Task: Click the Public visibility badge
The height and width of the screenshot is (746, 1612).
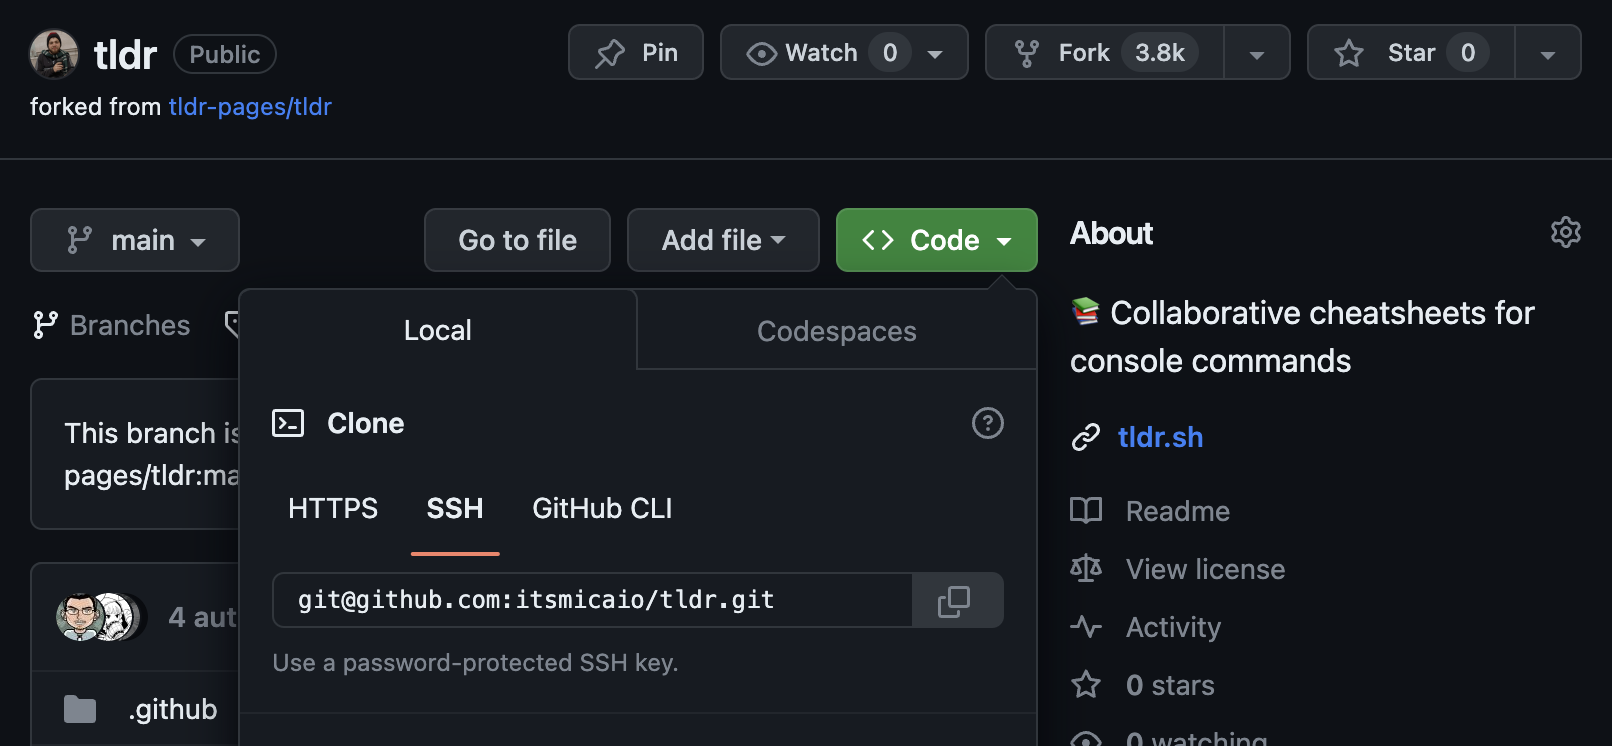Action: click(x=225, y=54)
